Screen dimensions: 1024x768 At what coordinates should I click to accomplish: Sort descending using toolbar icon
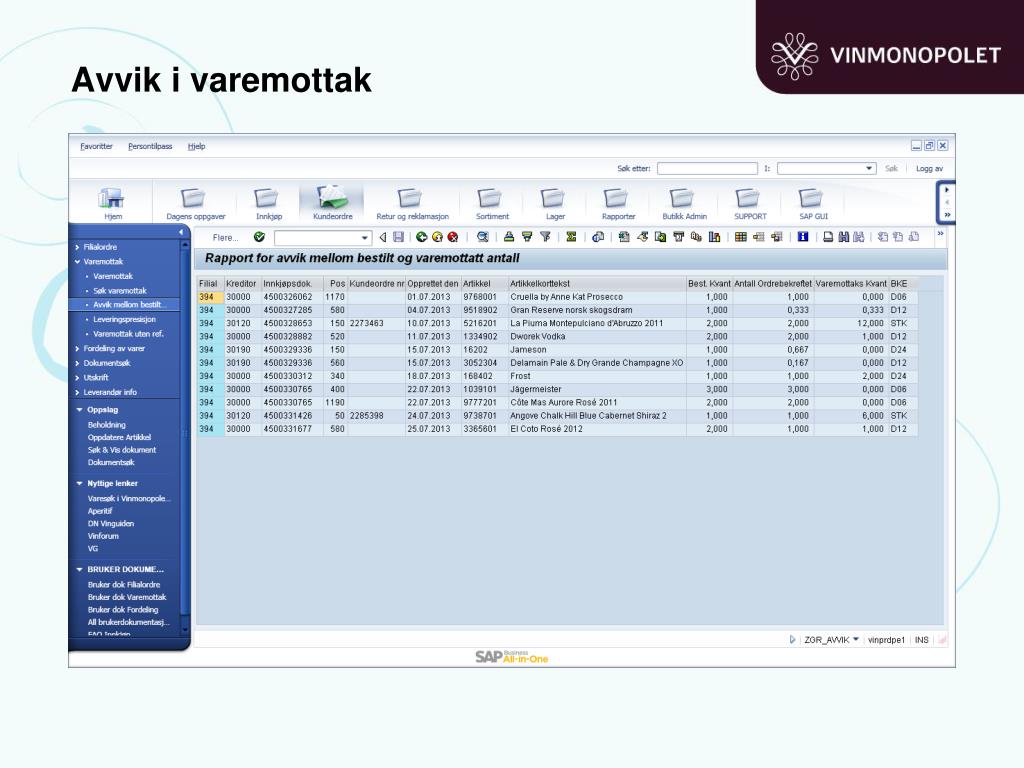pos(526,237)
